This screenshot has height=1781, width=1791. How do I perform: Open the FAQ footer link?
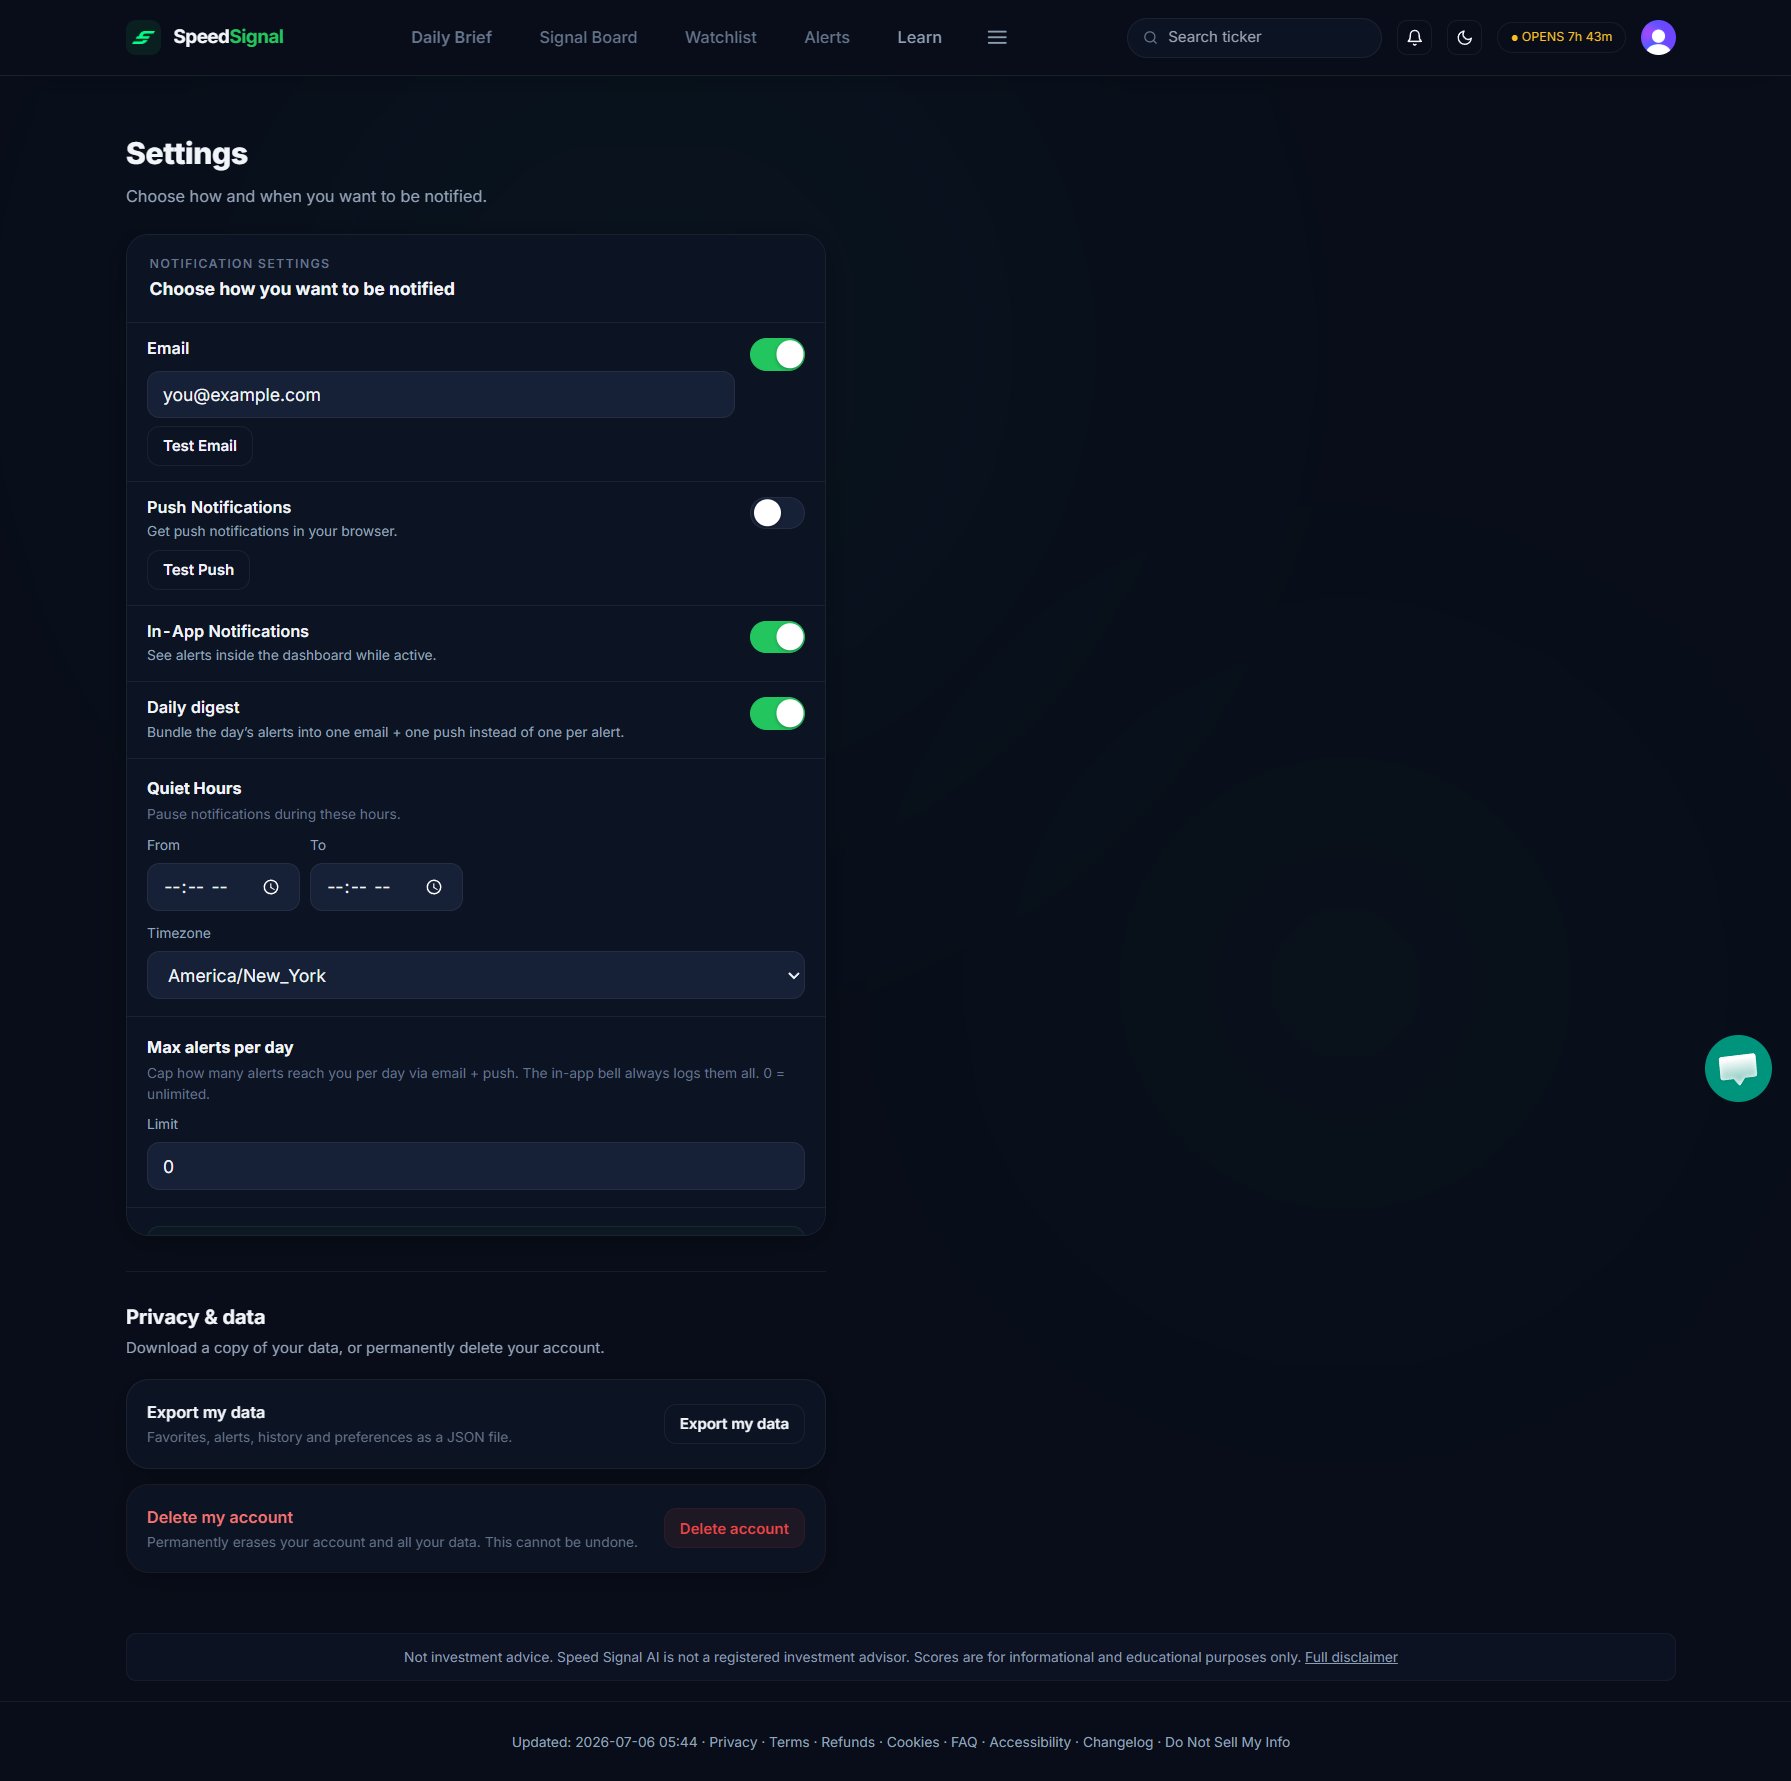coord(964,1742)
